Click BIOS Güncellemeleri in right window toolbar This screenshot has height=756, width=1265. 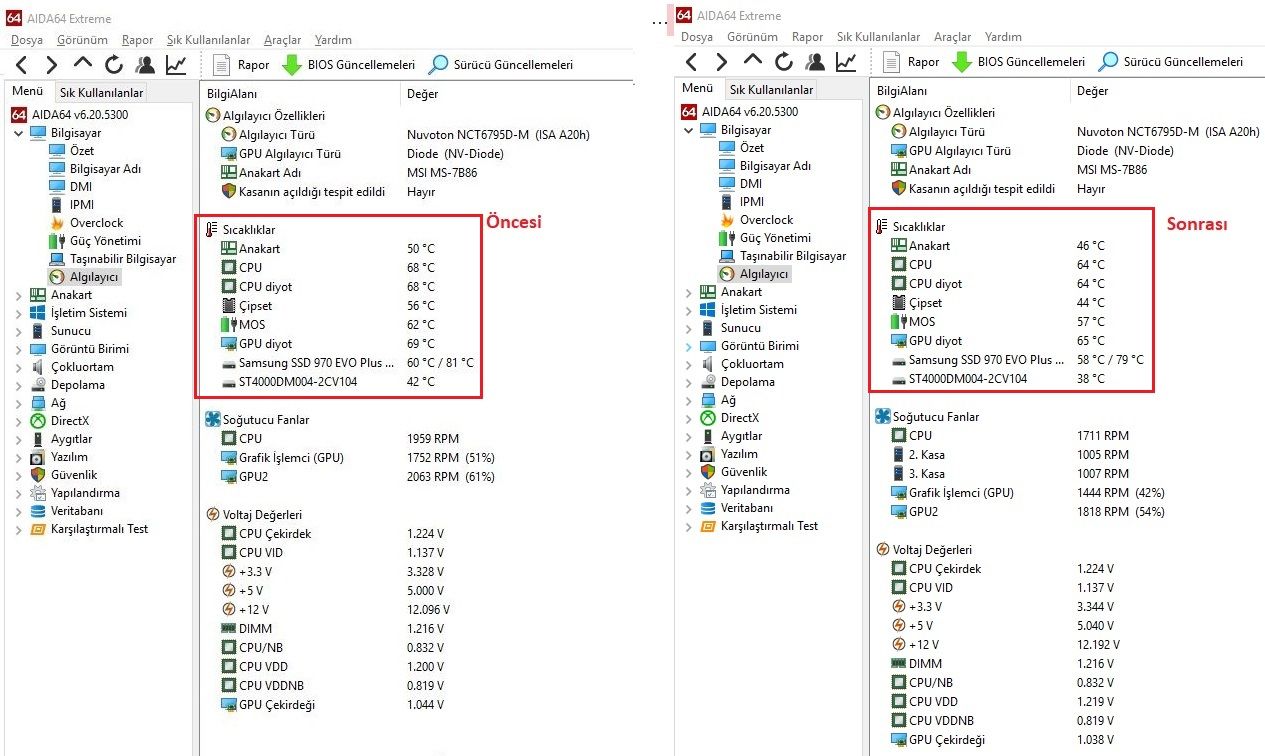pyautogui.click(x=1018, y=62)
